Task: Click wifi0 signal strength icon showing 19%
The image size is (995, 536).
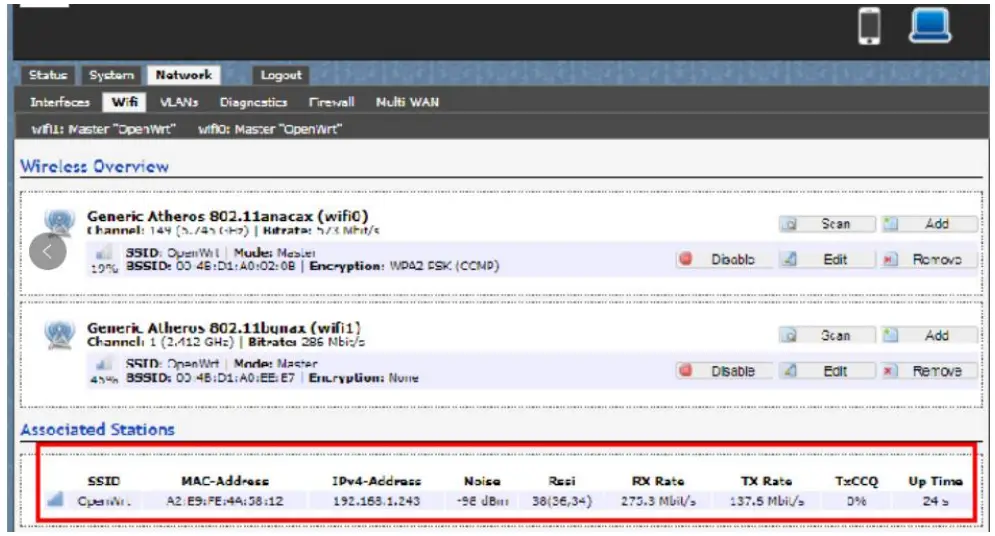Action: click(x=103, y=253)
